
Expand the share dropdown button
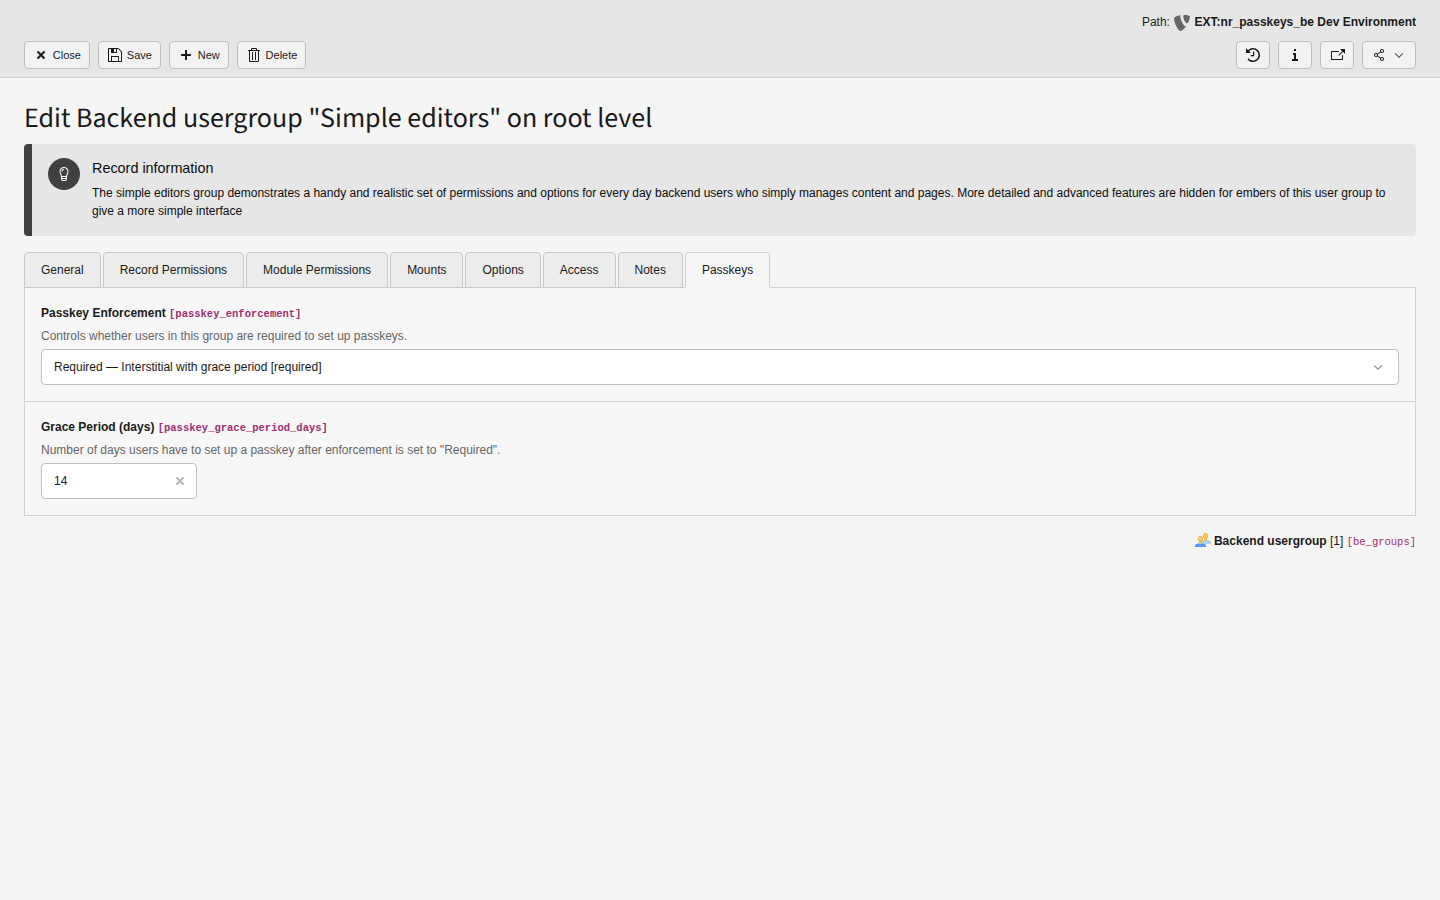tap(1389, 55)
